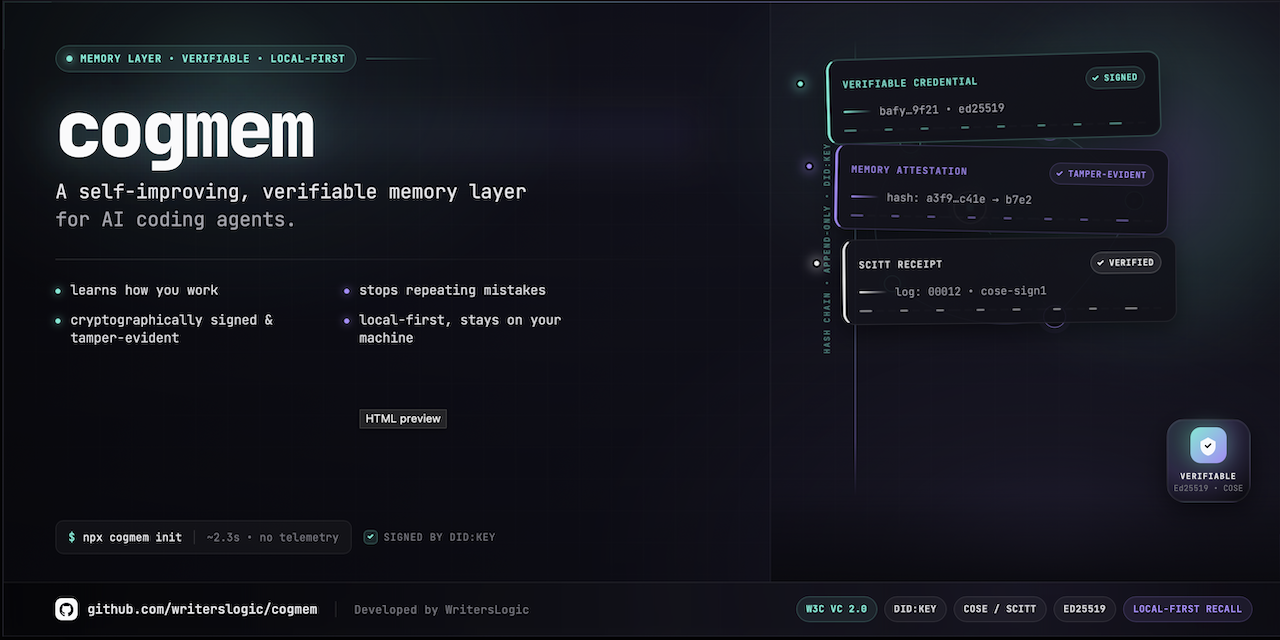Click the MEMORY ATTESTATION card title
The image size is (1280, 640).
coord(909,171)
